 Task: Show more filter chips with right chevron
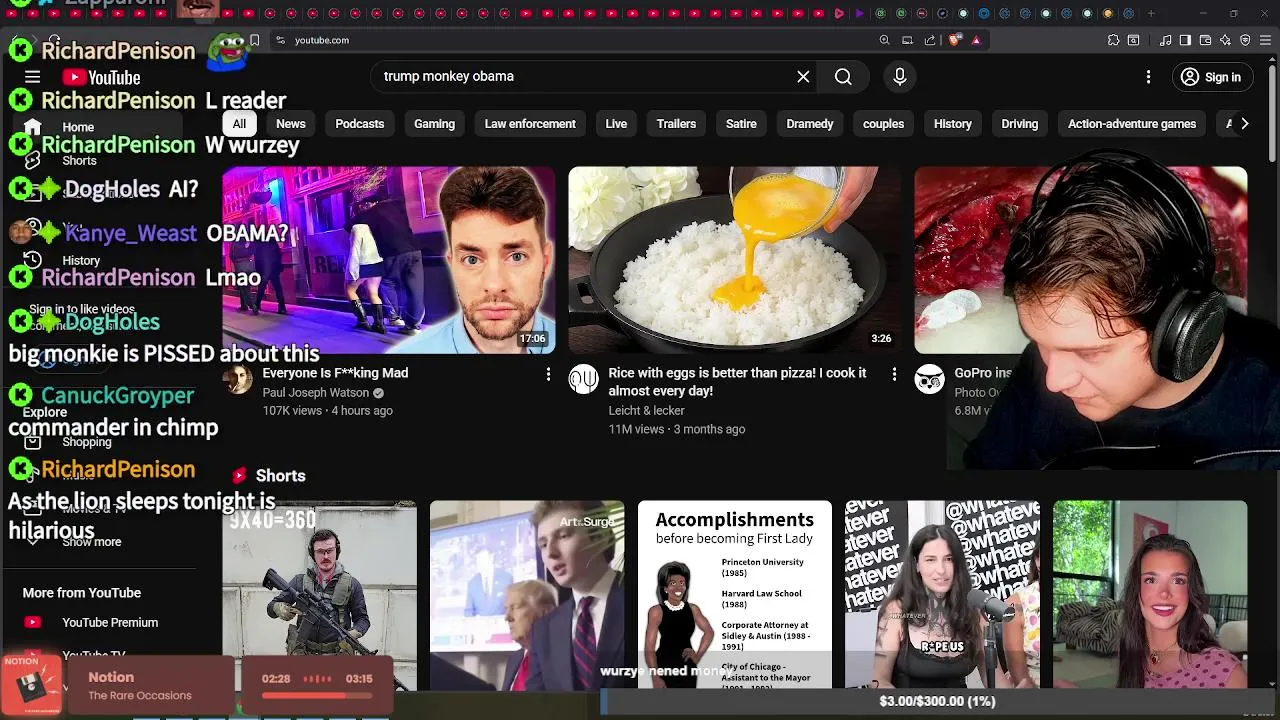point(1244,124)
